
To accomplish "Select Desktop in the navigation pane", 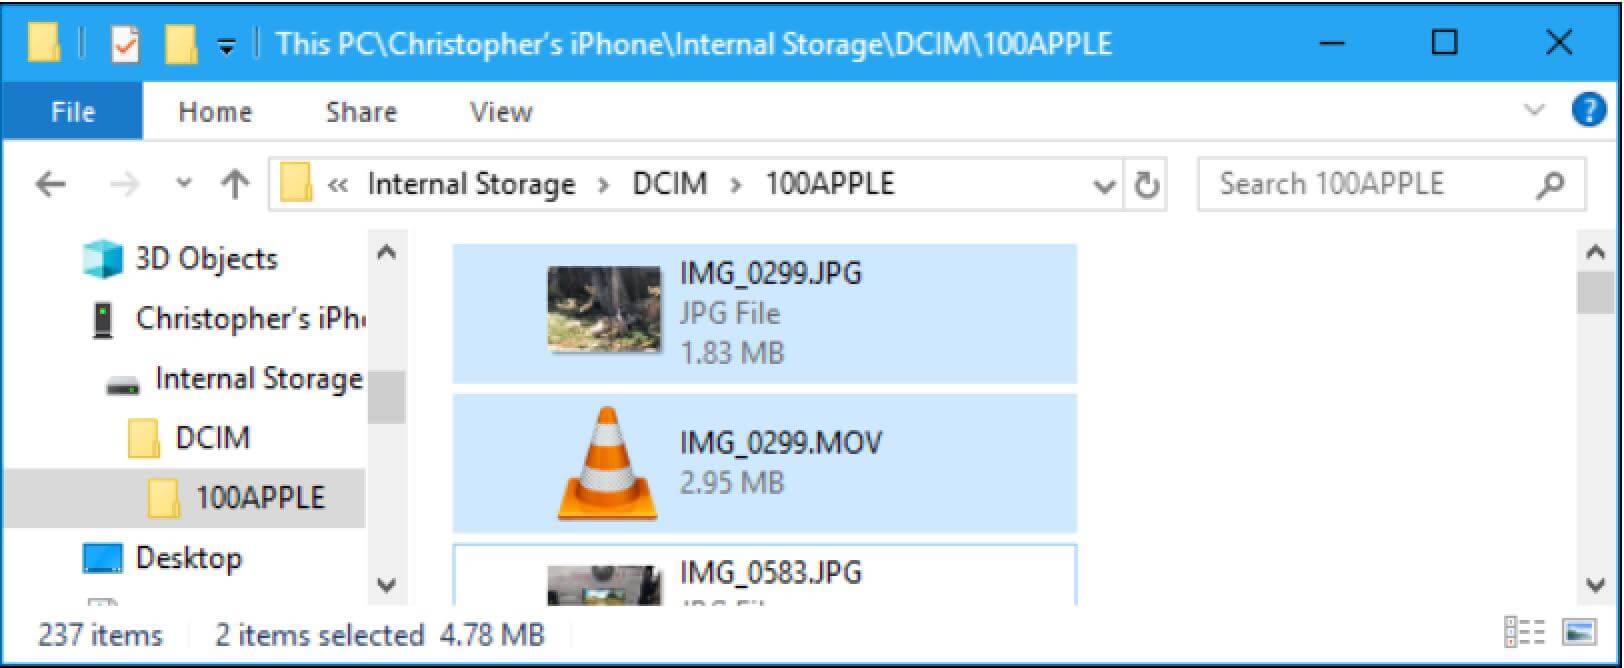I will pos(188,557).
